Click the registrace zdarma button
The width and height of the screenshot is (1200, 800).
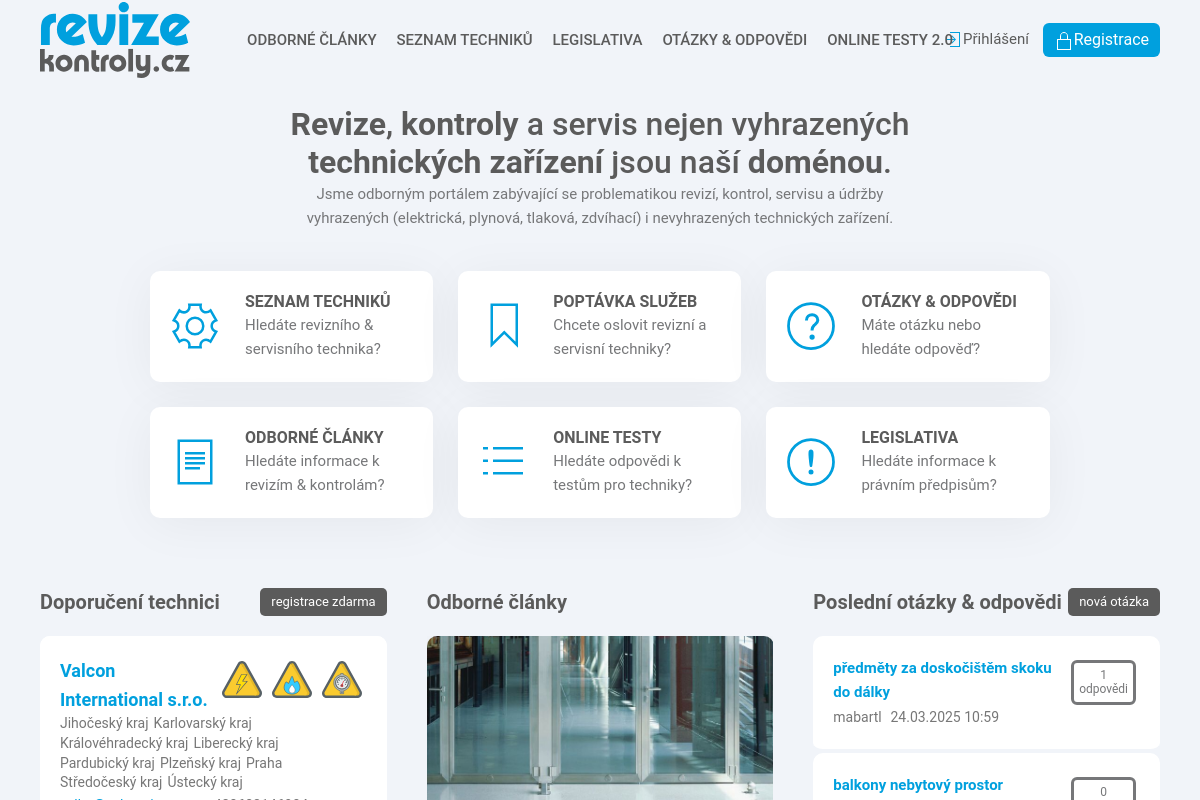pyautogui.click(x=323, y=602)
